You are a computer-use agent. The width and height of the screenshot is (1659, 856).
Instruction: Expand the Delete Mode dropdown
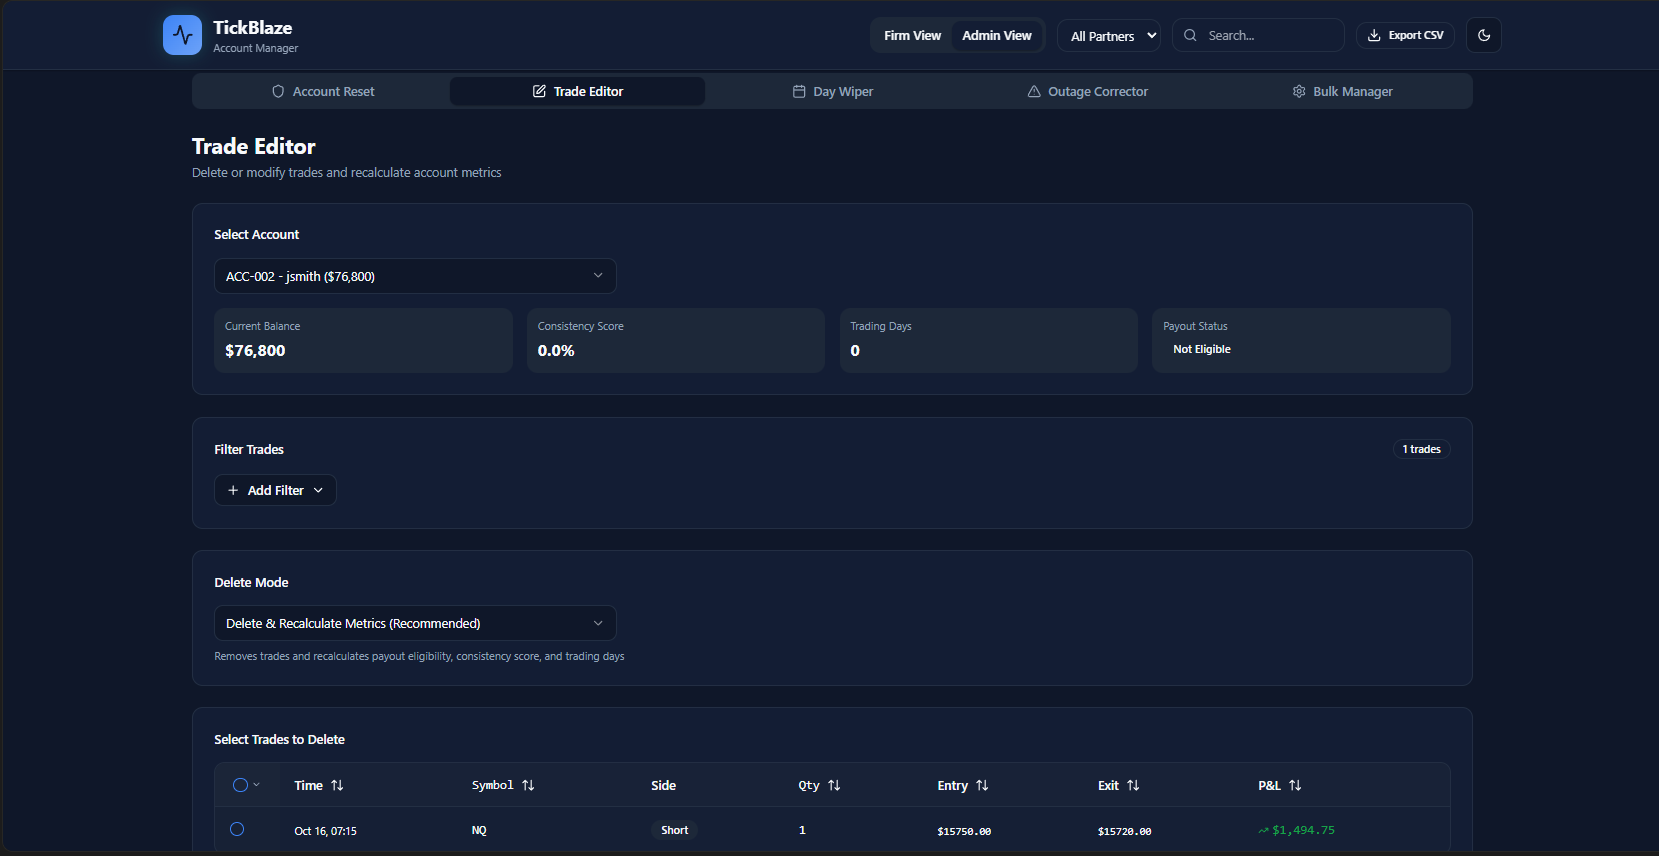pyautogui.click(x=415, y=623)
